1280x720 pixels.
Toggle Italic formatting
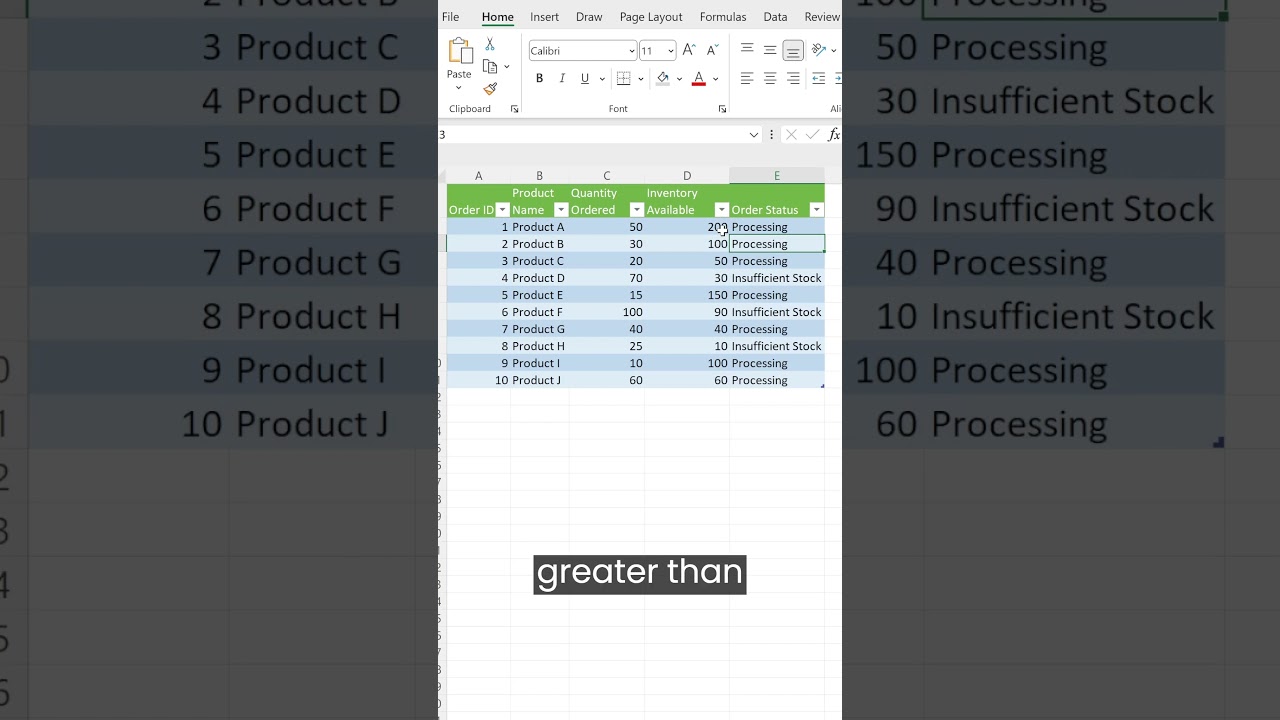(562, 79)
